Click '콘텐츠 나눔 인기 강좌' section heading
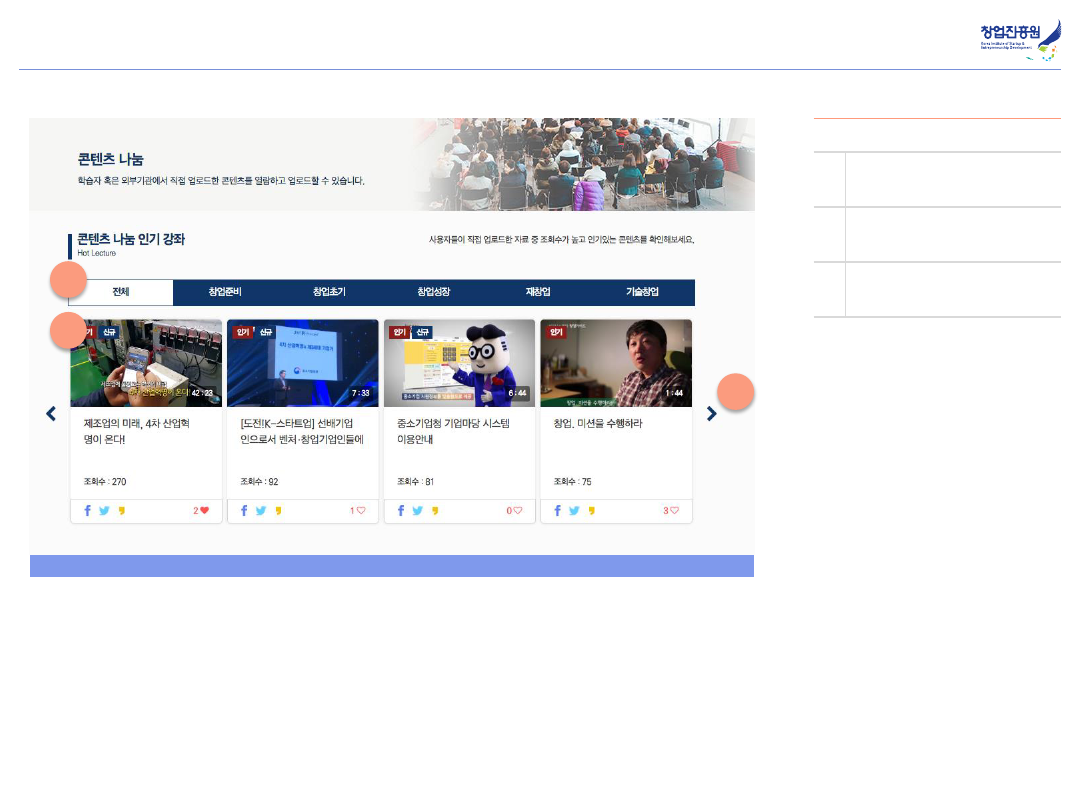The image size is (1080, 810). pos(131,239)
